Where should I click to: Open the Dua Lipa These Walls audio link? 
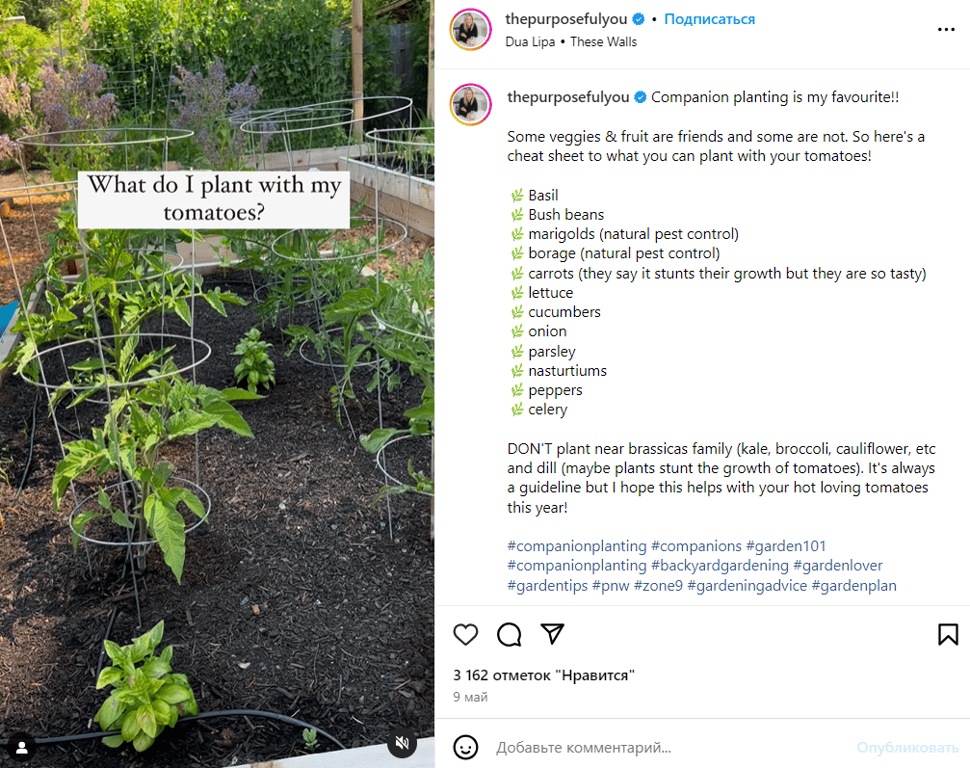[x=571, y=41]
